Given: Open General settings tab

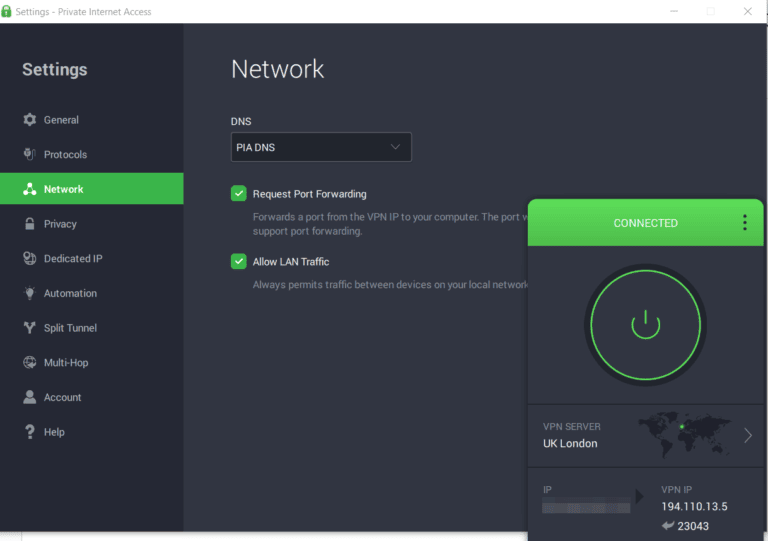Looking at the screenshot, I should pos(92,120).
